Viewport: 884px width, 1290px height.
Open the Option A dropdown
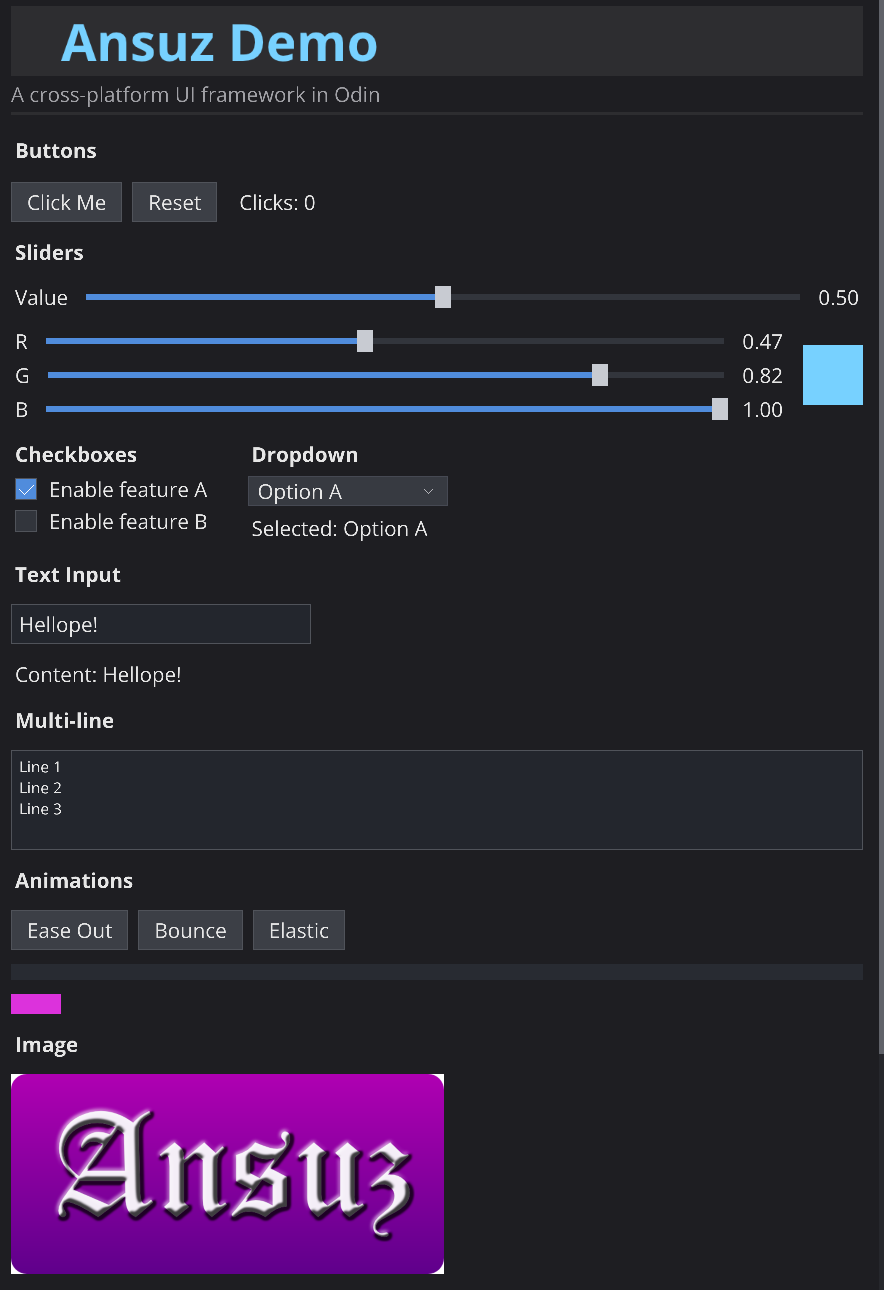[347, 491]
